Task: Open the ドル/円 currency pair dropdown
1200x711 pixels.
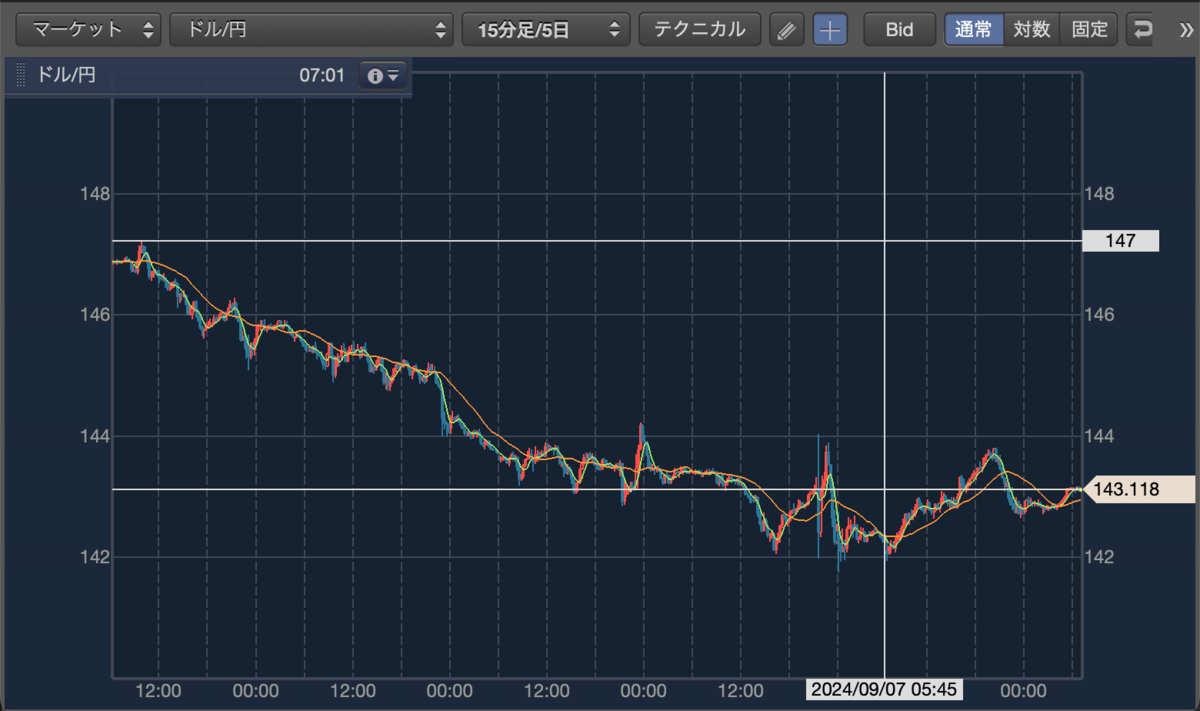Action: [311, 29]
